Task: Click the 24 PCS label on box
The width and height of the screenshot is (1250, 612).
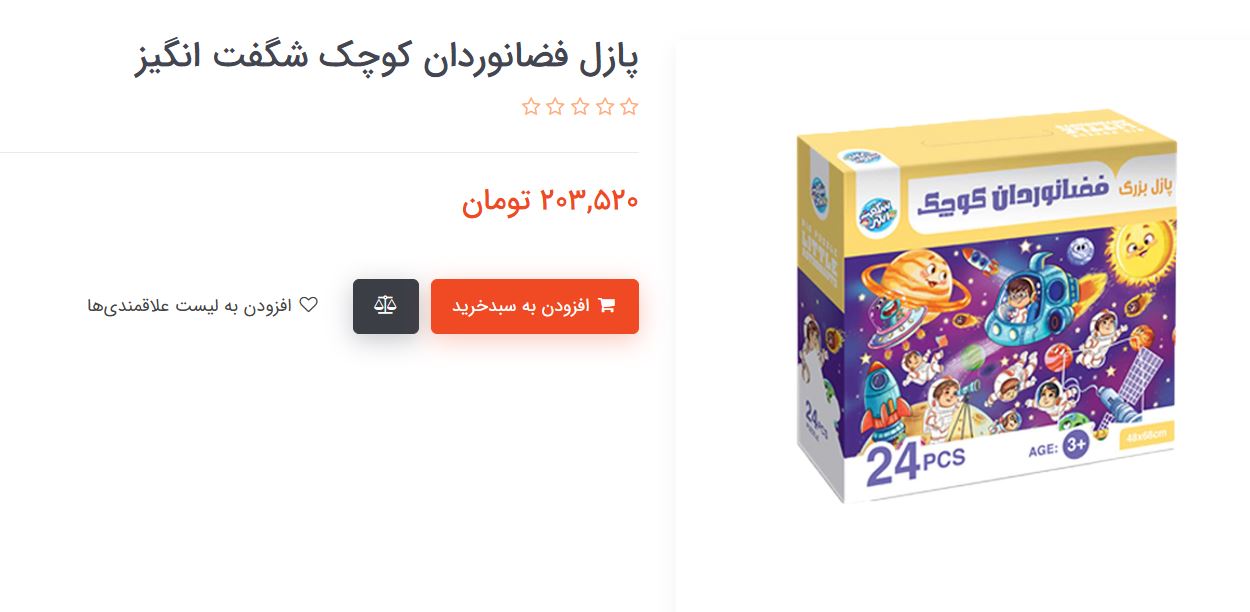Action: pyautogui.click(x=915, y=464)
